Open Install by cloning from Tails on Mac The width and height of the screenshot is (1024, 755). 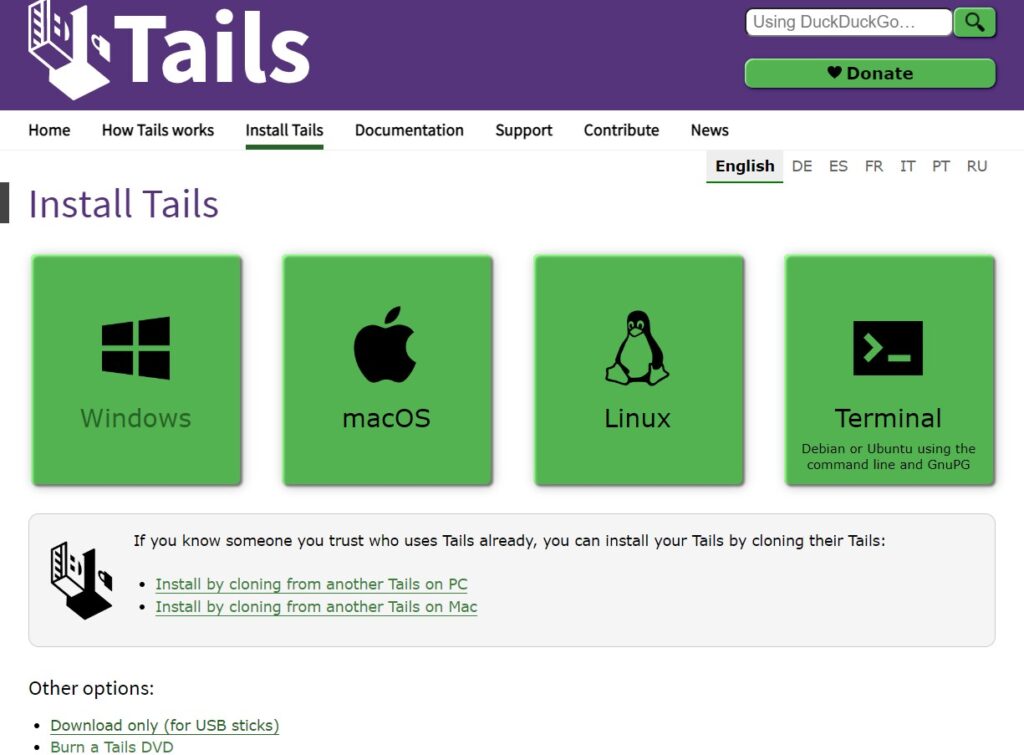point(316,607)
